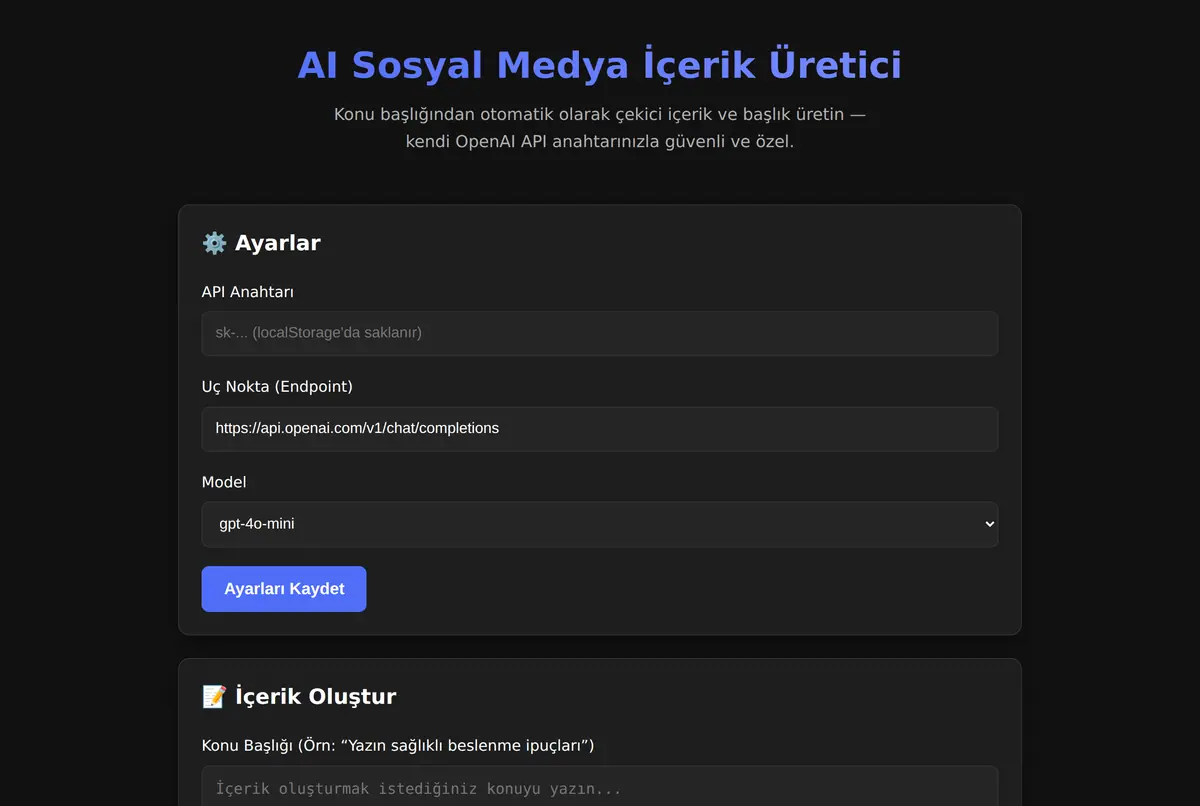This screenshot has height=806, width=1200.
Task: Click the memo icon beside İçerik Oluştur
Action: [x=214, y=696]
